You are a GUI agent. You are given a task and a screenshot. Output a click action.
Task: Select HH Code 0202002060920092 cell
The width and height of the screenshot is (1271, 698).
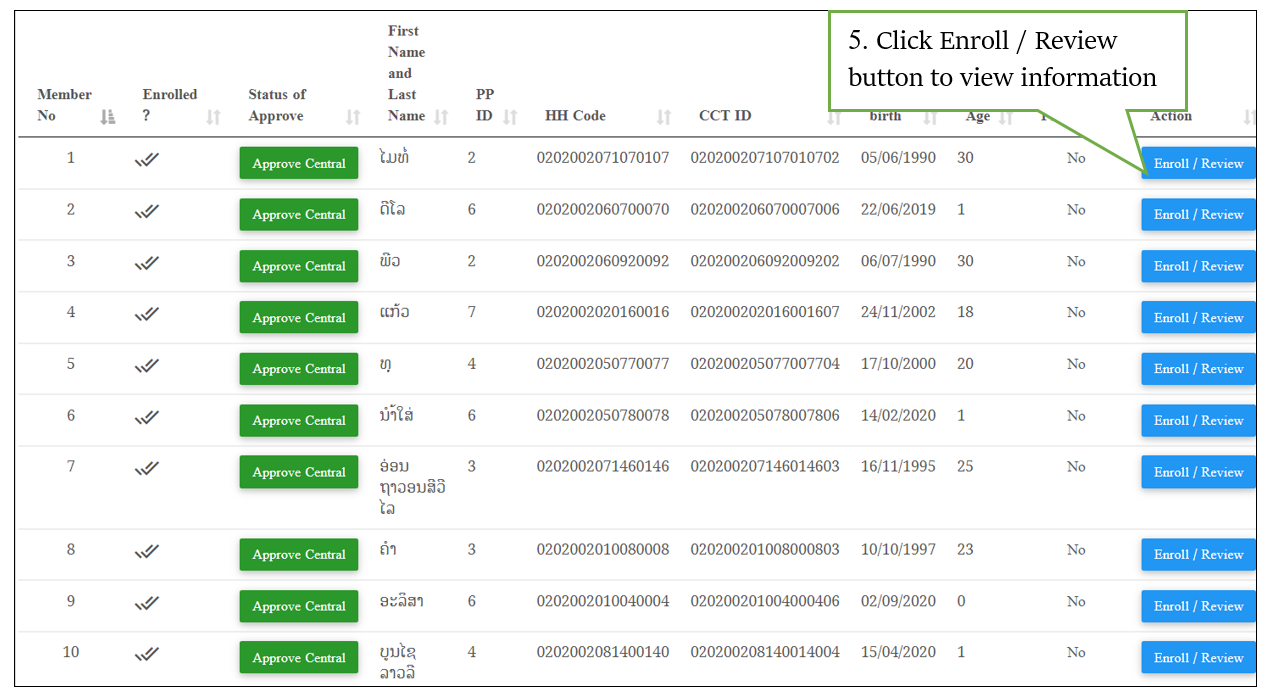[x=602, y=261]
